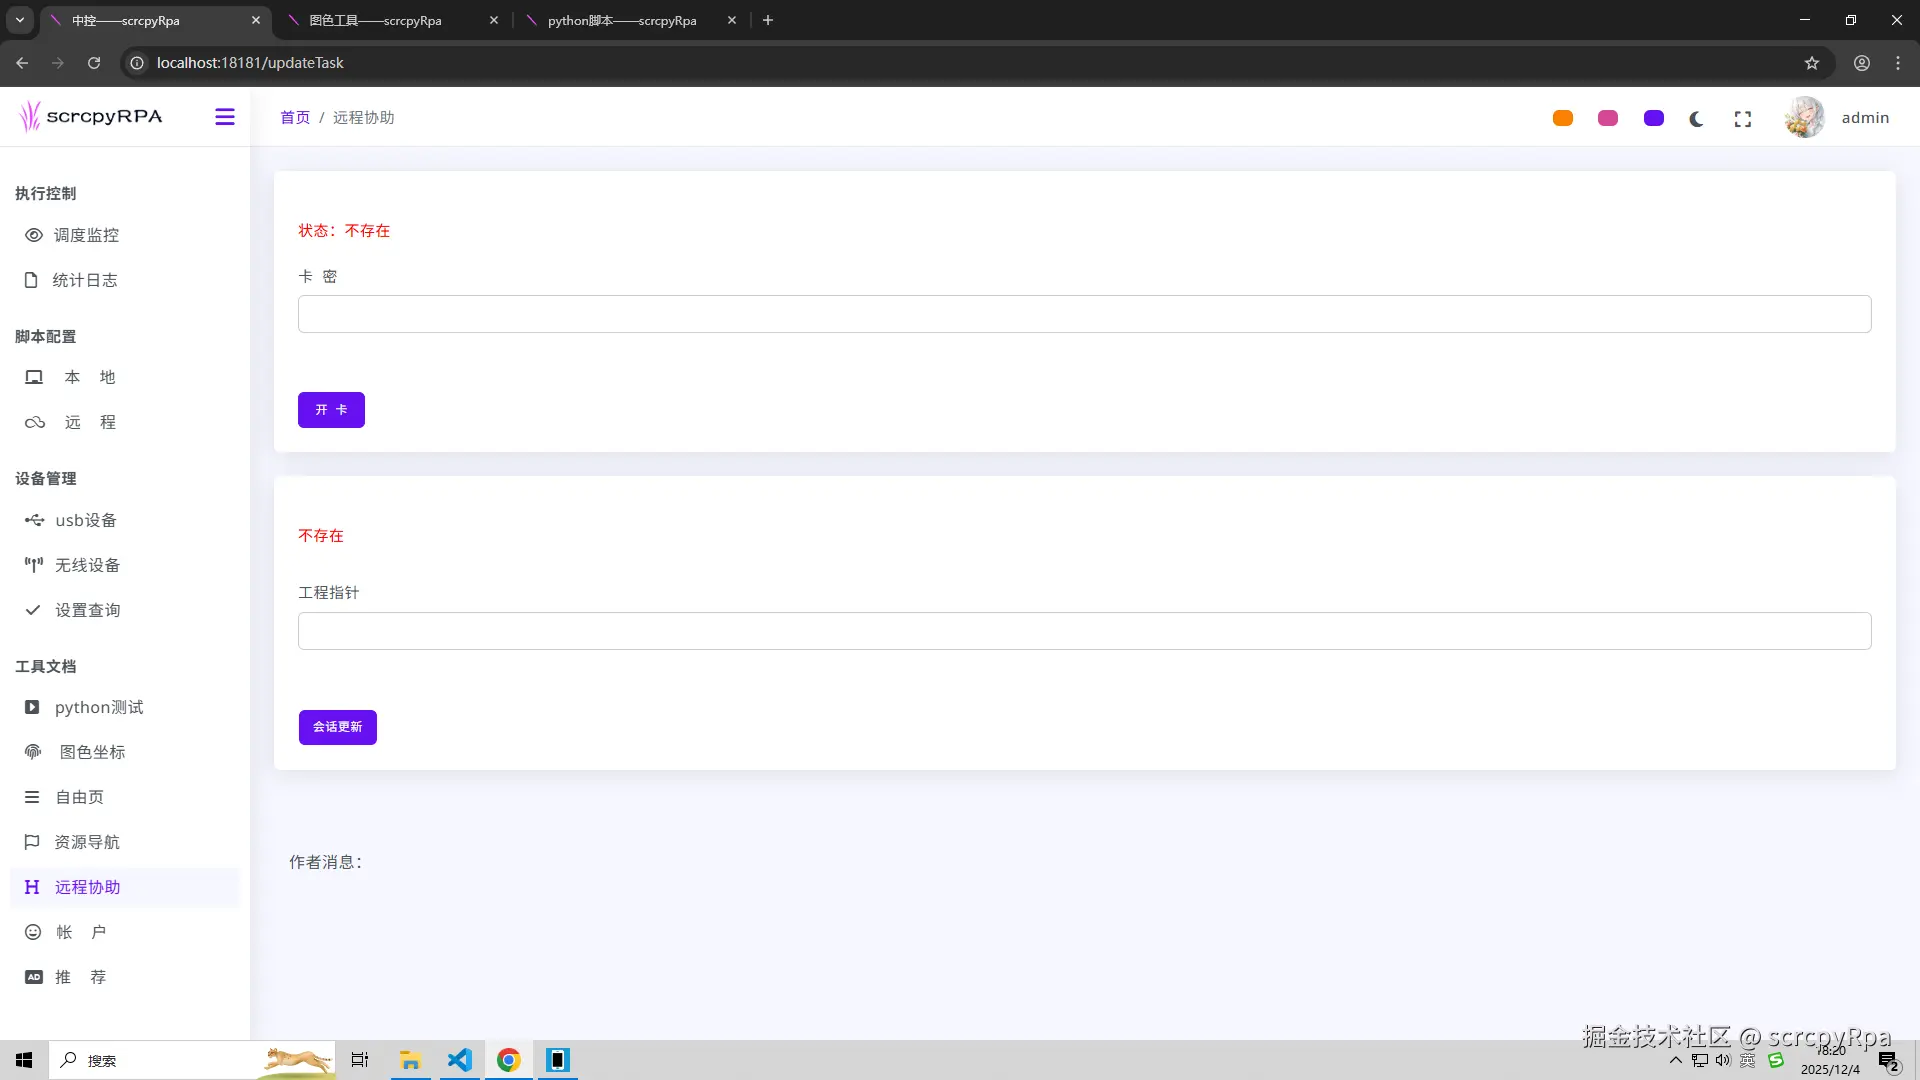Open Visual Studio Code from taskbar
The width and height of the screenshot is (1920, 1080).
[x=460, y=1060]
